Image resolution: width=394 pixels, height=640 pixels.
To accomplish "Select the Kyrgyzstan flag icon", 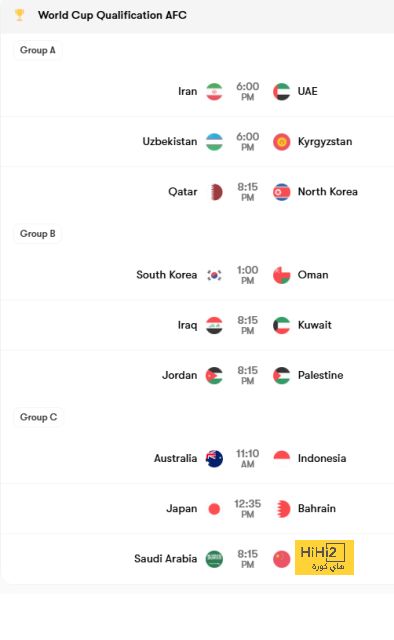I will 281,142.
